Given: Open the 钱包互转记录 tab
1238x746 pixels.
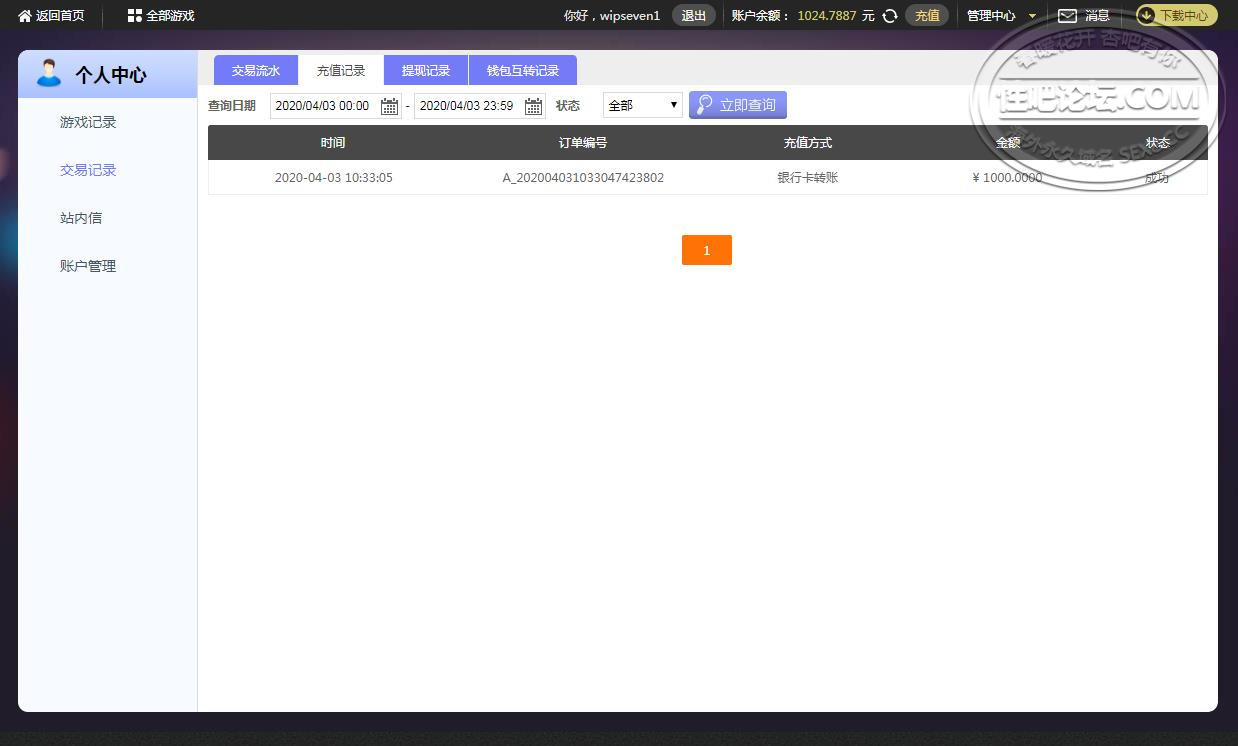Looking at the screenshot, I should (523, 70).
